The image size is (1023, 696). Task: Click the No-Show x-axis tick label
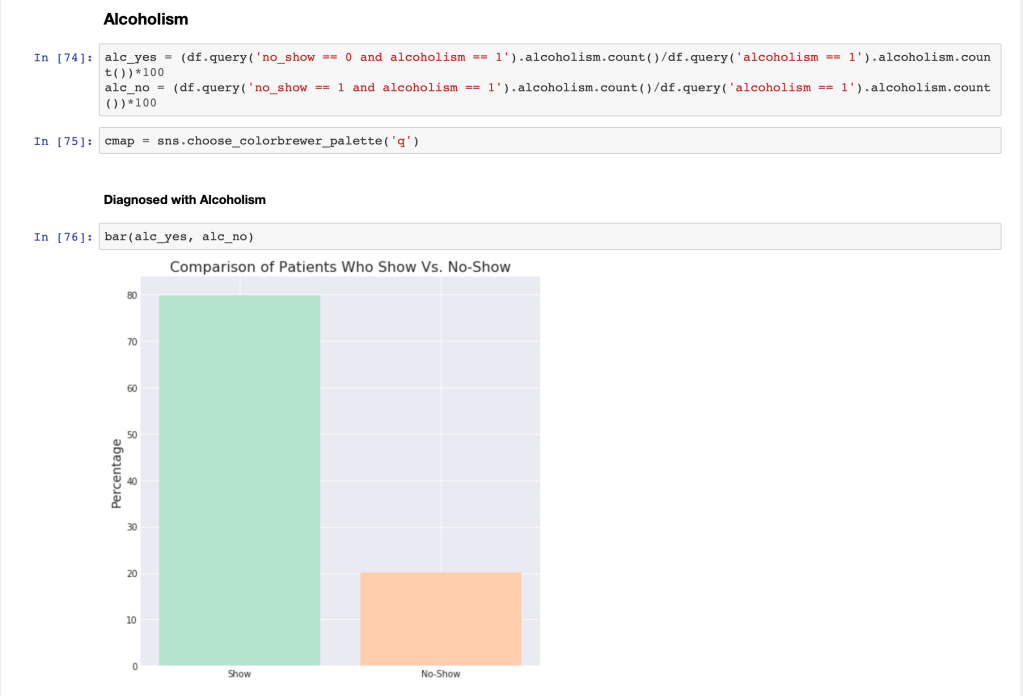[440, 674]
